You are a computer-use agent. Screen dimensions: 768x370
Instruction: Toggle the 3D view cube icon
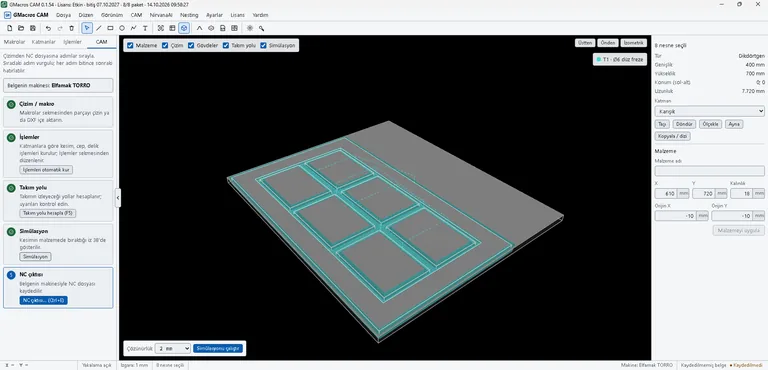coord(184,28)
